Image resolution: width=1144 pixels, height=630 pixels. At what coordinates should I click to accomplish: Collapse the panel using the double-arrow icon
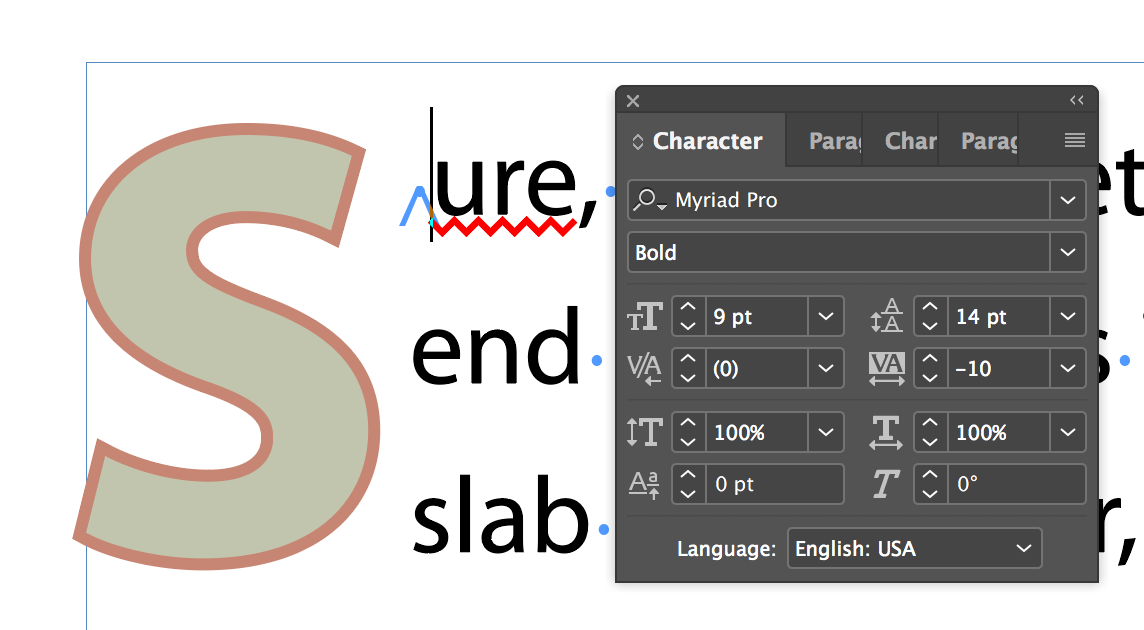[x=1077, y=100]
